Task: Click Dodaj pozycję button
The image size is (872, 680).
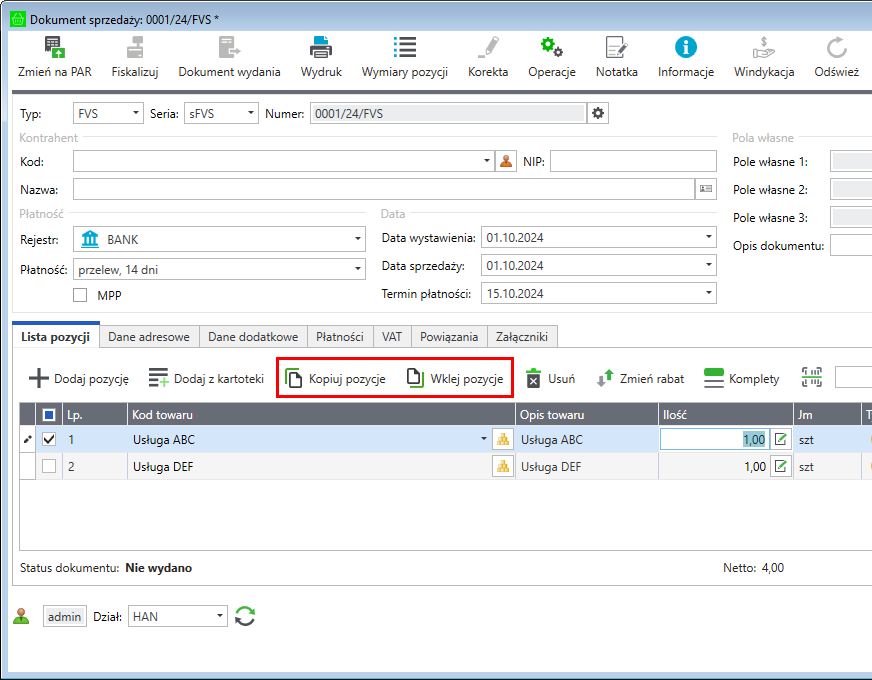Action: (78, 379)
